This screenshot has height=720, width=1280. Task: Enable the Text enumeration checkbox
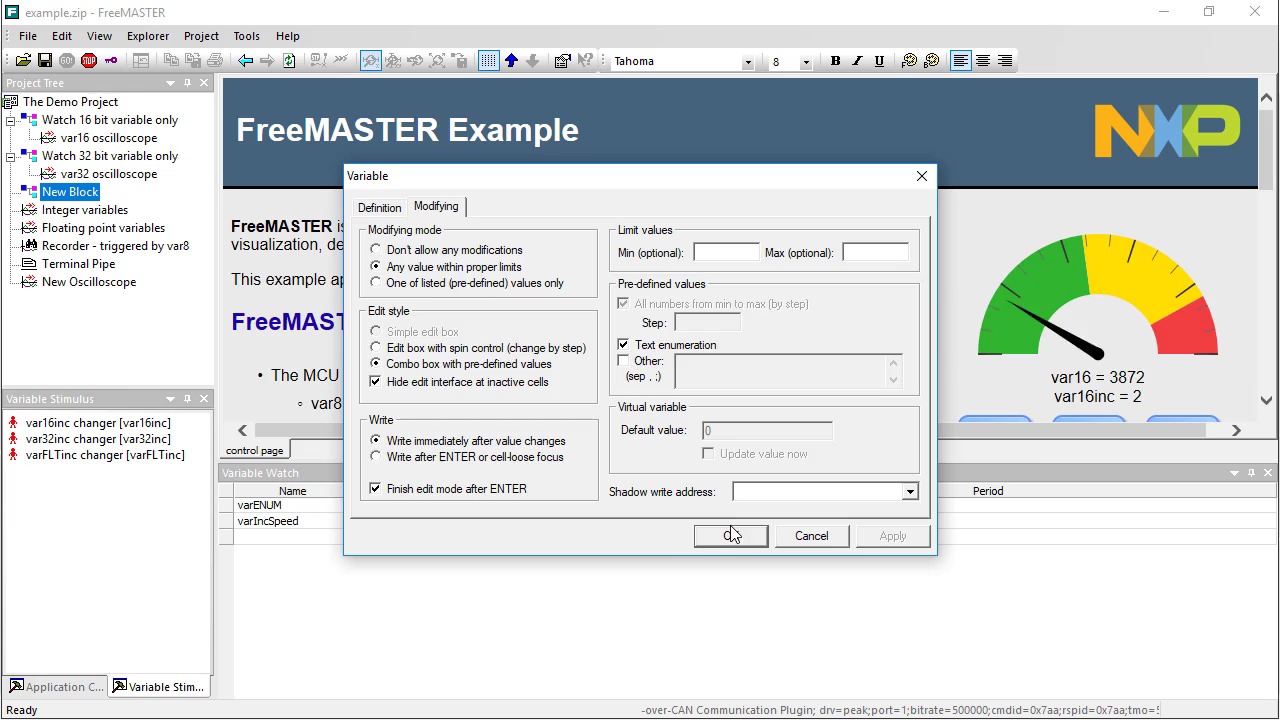tap(623, 345)
